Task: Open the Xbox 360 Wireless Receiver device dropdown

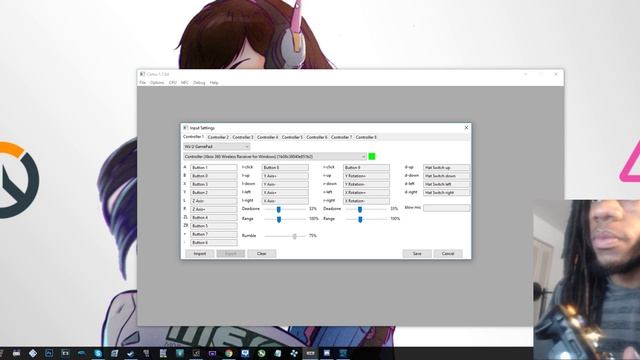Action: point(275,156)
